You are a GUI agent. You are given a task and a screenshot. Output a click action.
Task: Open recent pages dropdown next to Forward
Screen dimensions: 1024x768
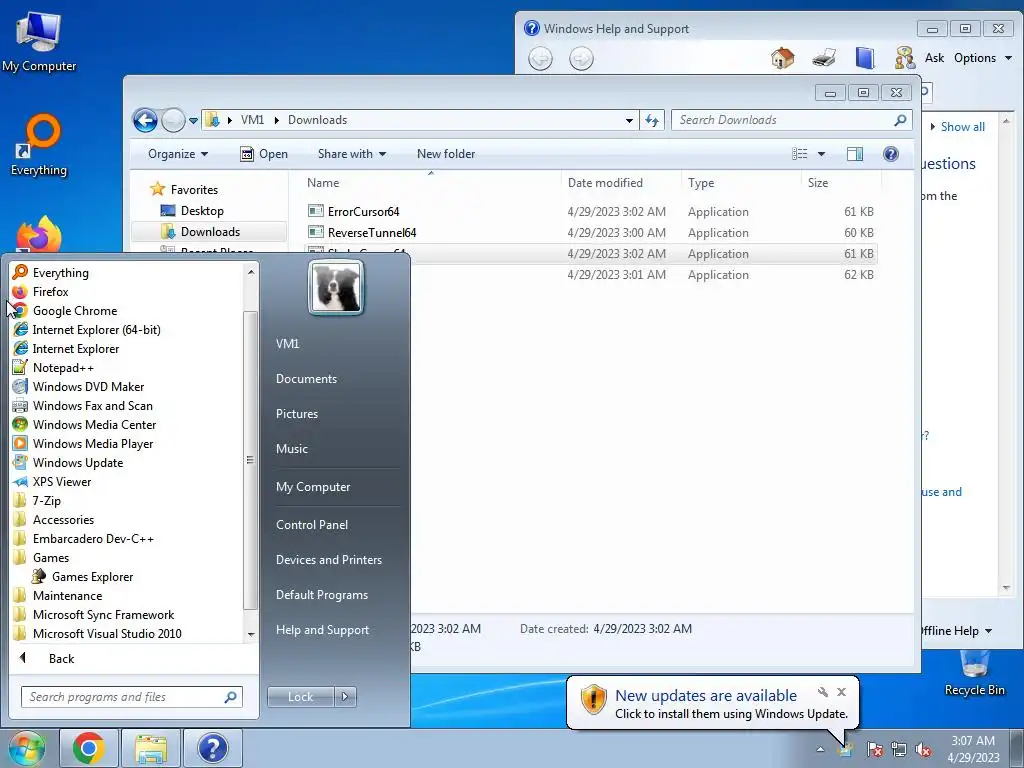click(193, 121)
